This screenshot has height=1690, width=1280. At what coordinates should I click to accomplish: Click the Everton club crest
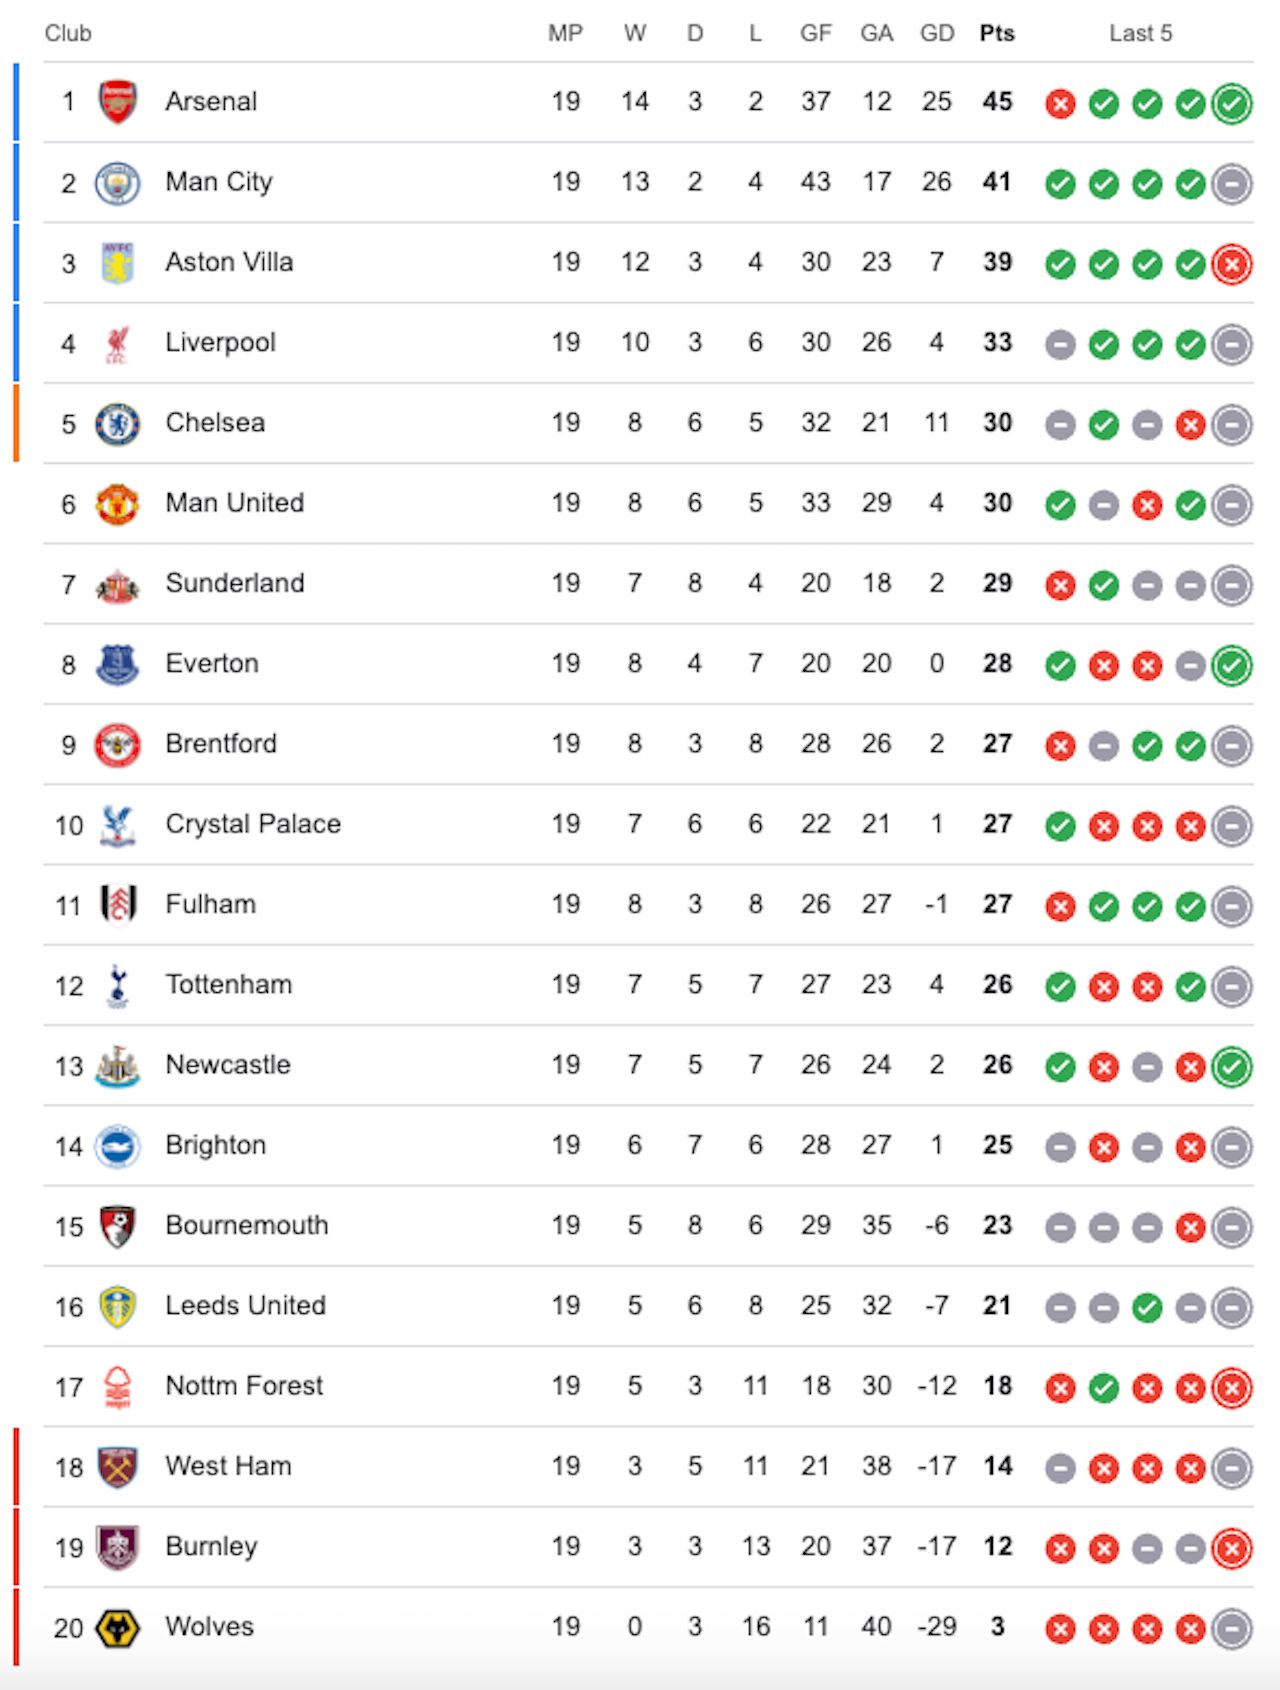(117, 664)
